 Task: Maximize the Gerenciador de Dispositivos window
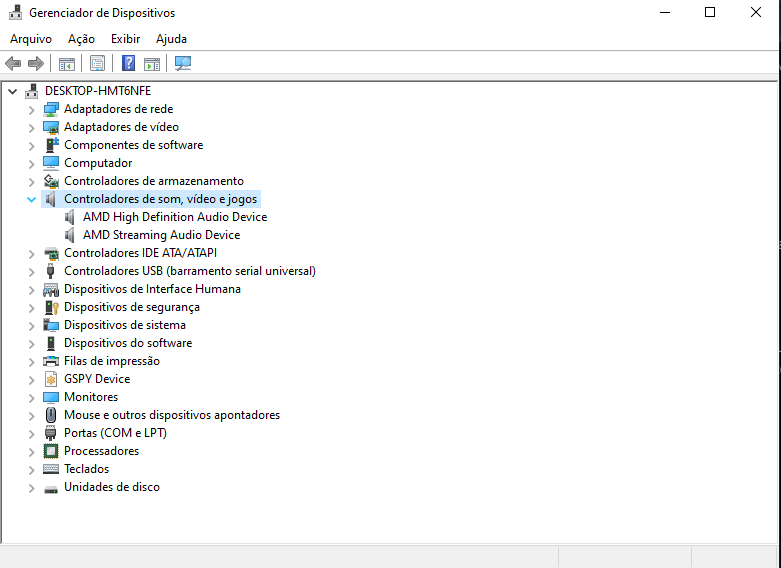(x=710, y=12)
